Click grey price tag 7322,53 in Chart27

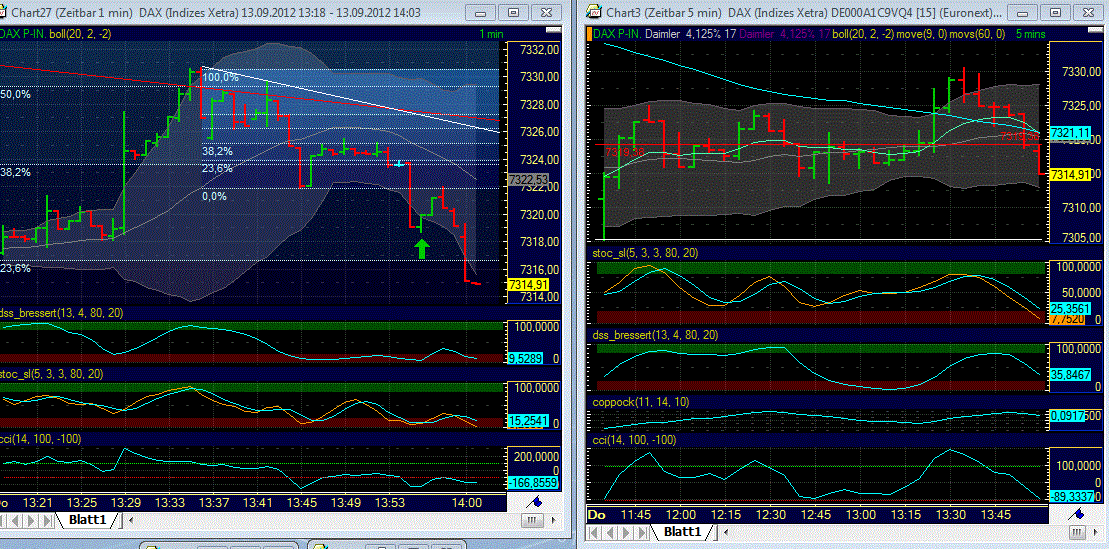click(529, 180)
